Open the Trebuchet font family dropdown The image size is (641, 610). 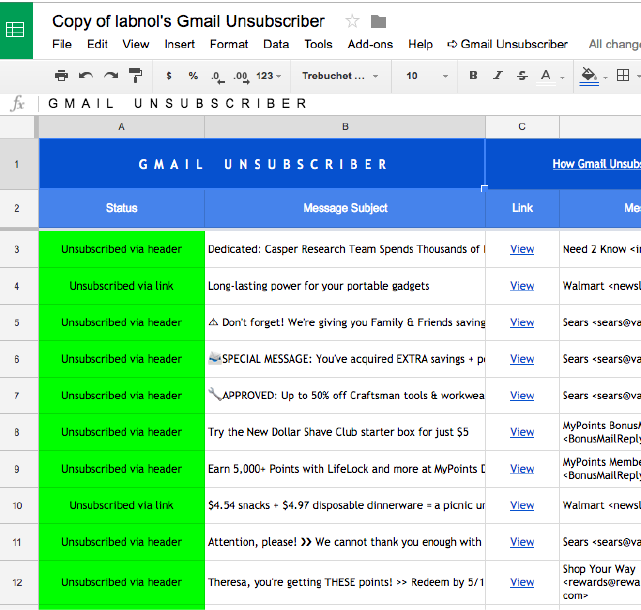pyautogui.click(x=340, y=76)
